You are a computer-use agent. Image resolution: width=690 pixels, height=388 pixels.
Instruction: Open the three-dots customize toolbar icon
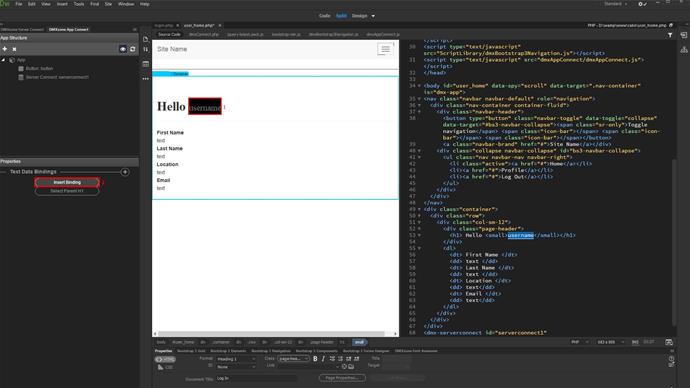[146, 79]
